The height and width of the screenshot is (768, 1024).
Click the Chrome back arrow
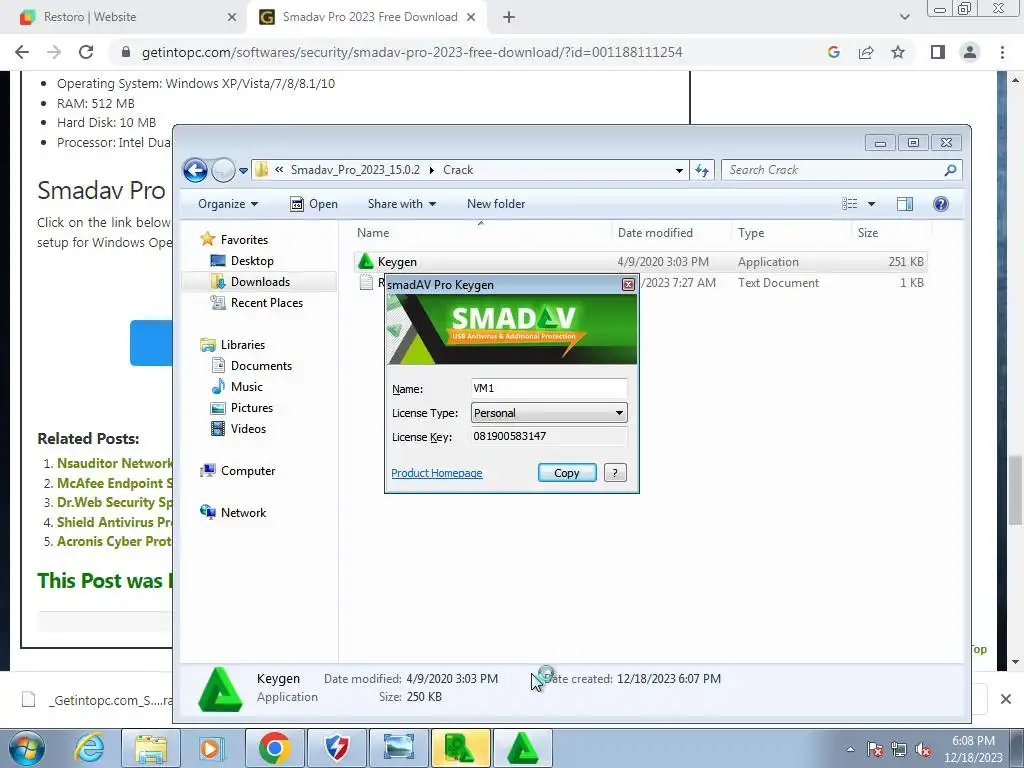point(22,52)
